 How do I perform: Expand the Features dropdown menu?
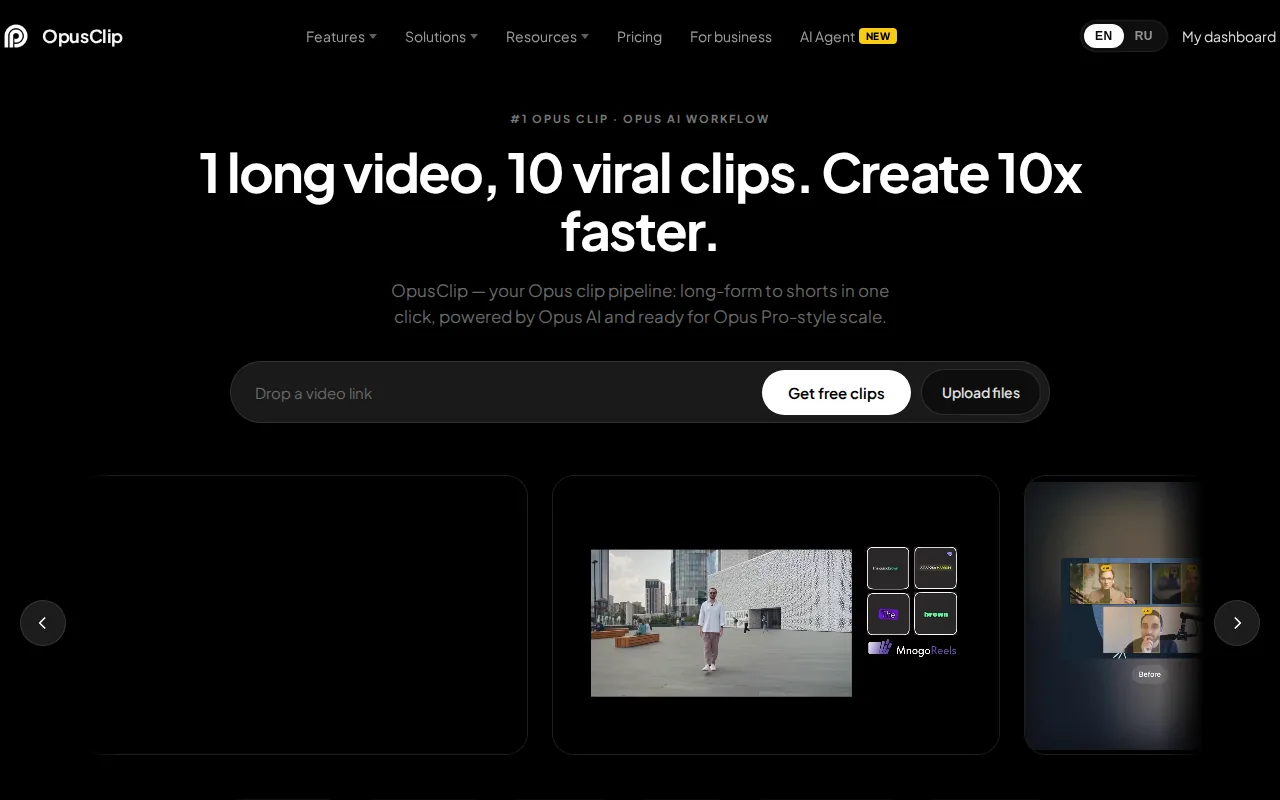[x=341, y=37]
